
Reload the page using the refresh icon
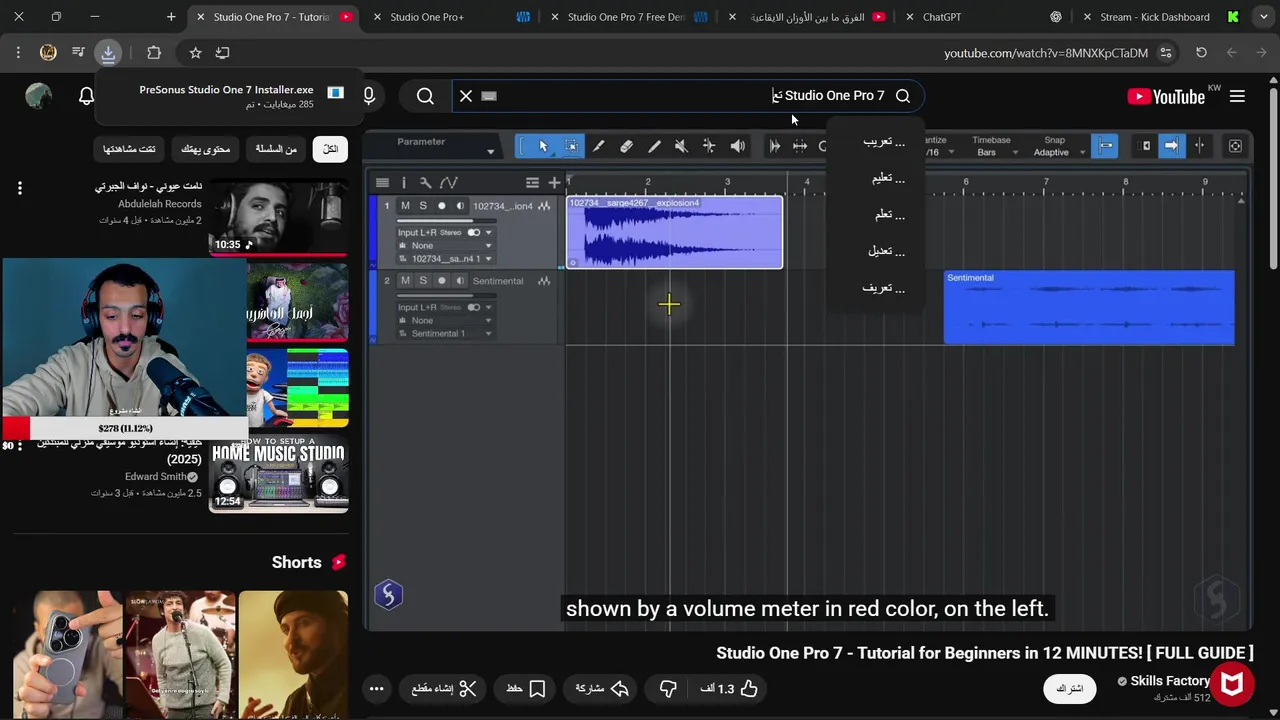tap(1201, 52)
